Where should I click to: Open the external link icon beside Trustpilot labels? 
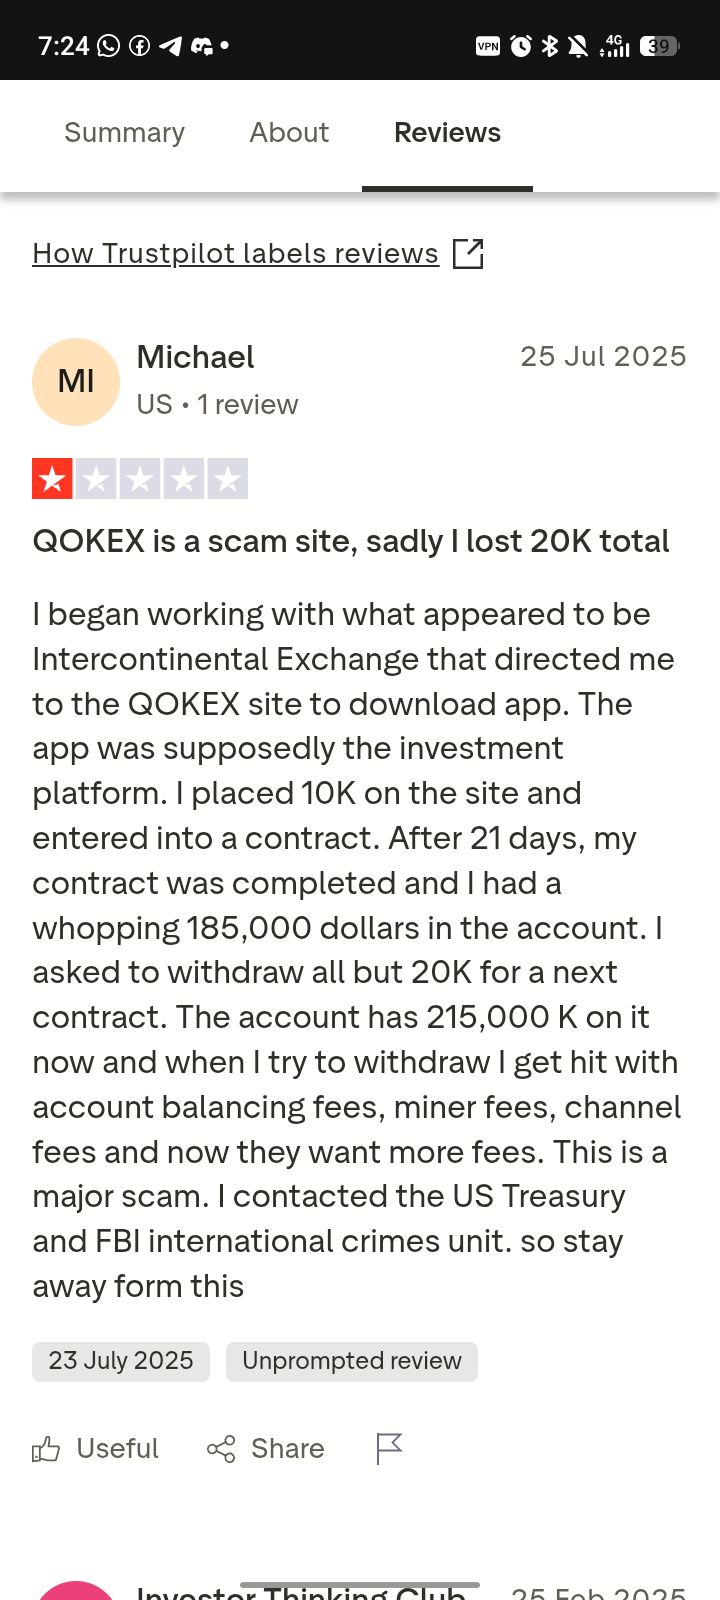(x=468, y=254)
